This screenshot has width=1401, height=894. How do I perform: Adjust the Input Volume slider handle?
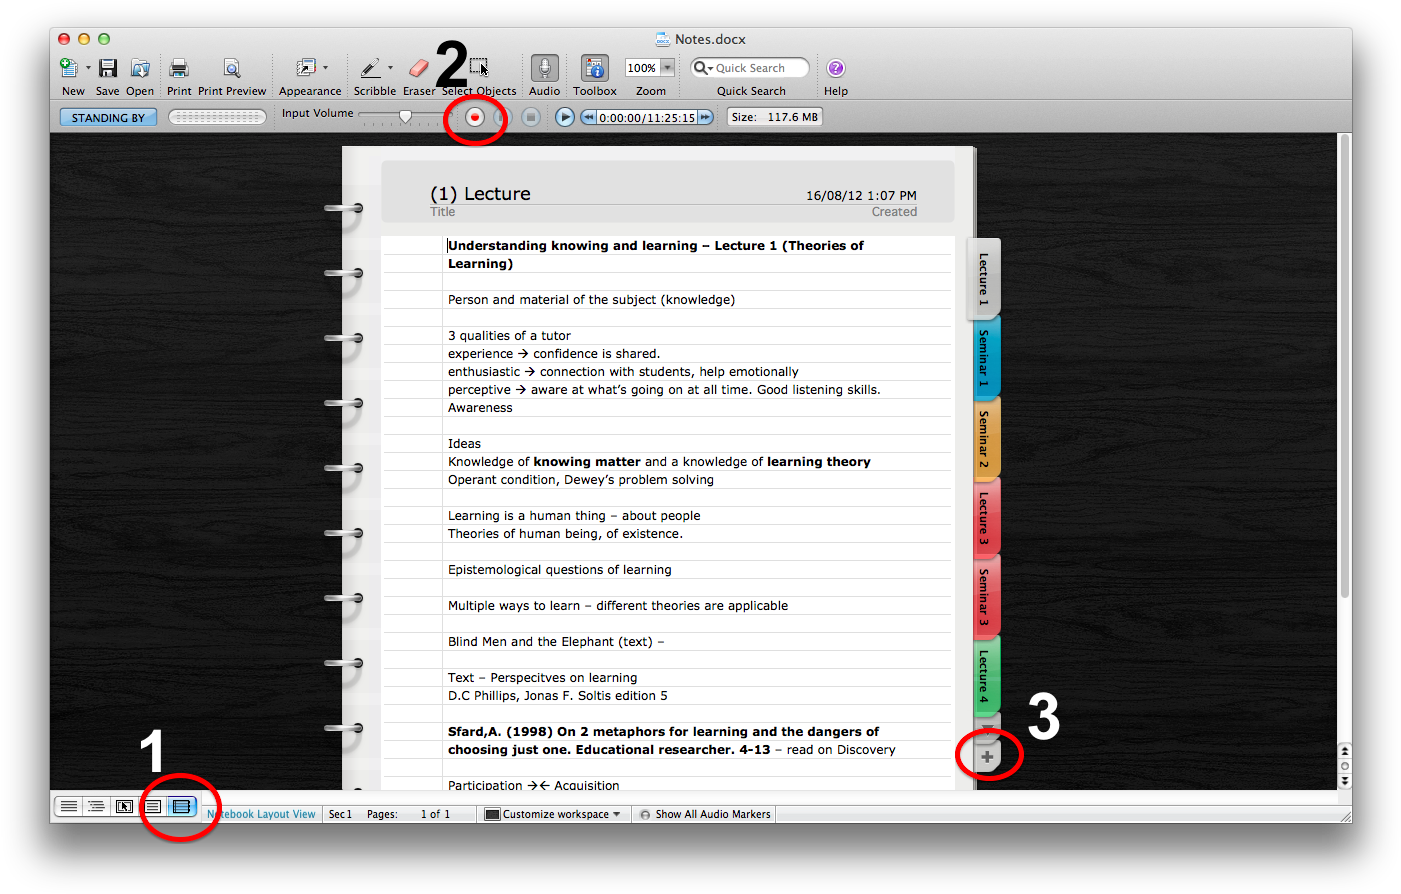405,117
